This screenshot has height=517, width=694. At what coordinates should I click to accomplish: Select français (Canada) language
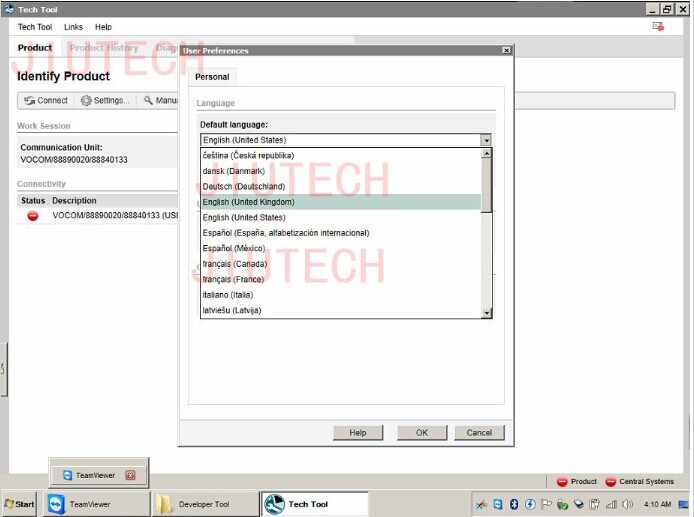[x=340, y=264]
